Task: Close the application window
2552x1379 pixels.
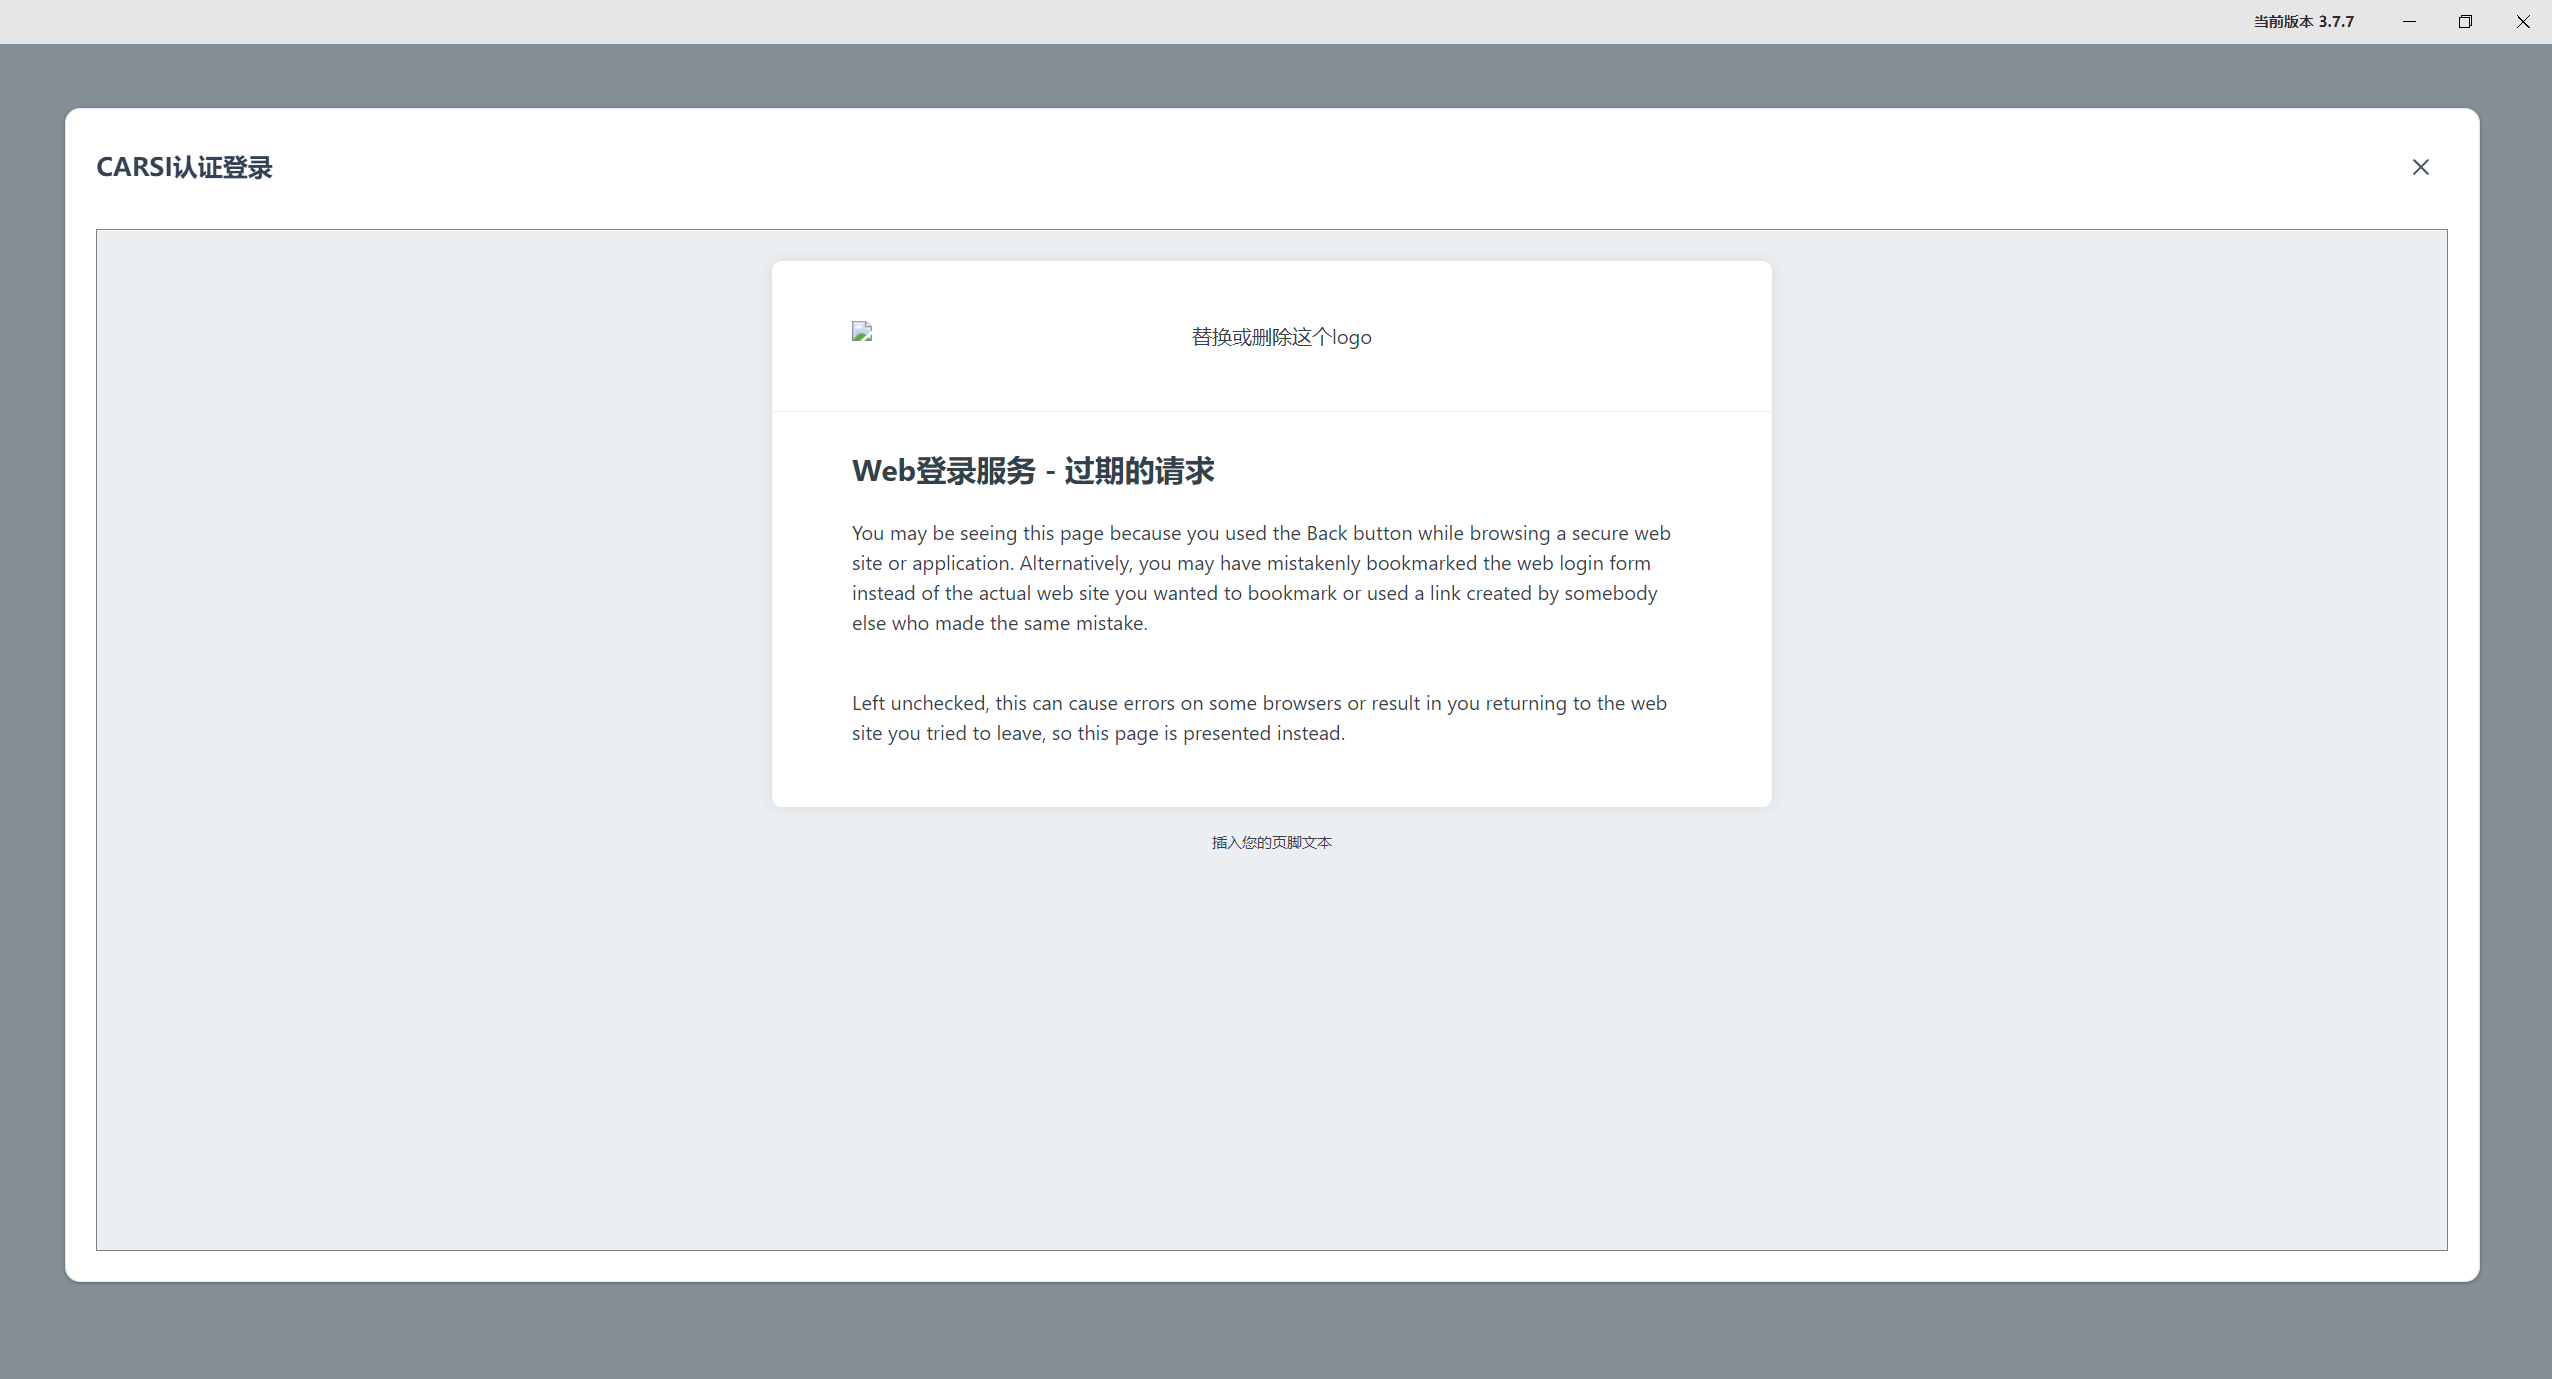Action: pyautogui.click(x=2522, y=21)
